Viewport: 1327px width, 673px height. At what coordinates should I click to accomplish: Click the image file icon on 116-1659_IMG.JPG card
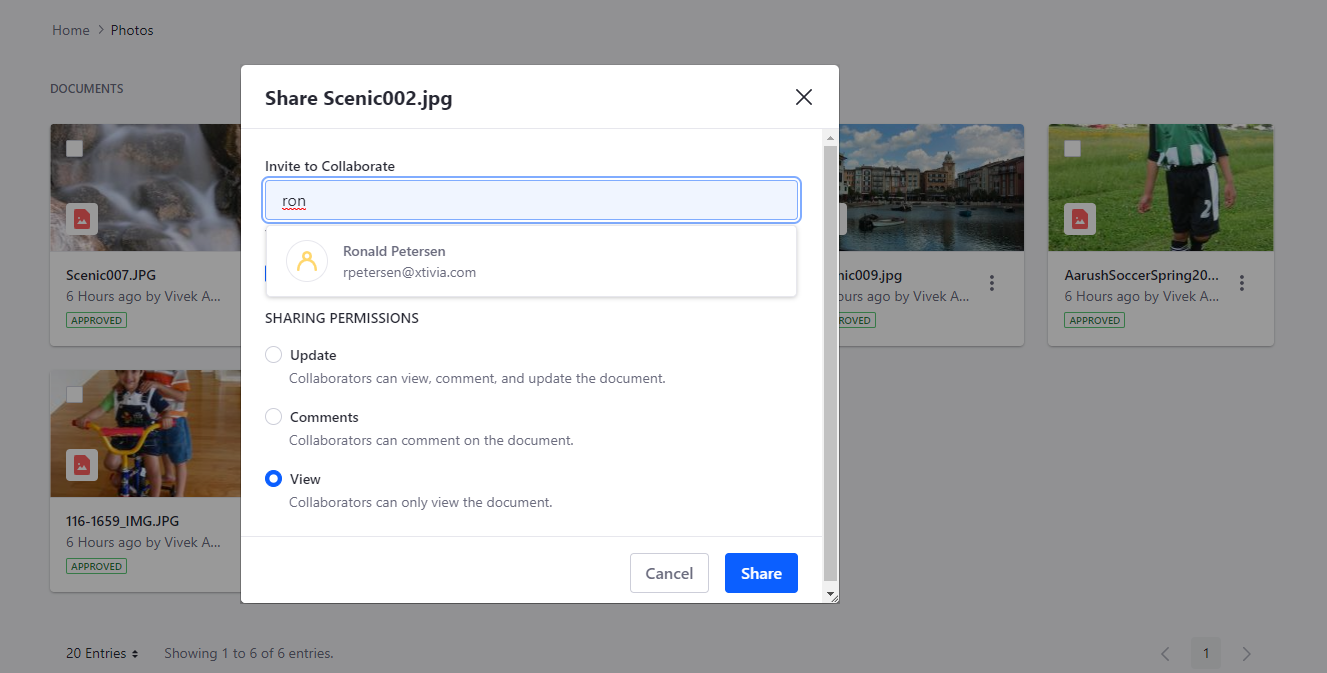tap(81, 465)
